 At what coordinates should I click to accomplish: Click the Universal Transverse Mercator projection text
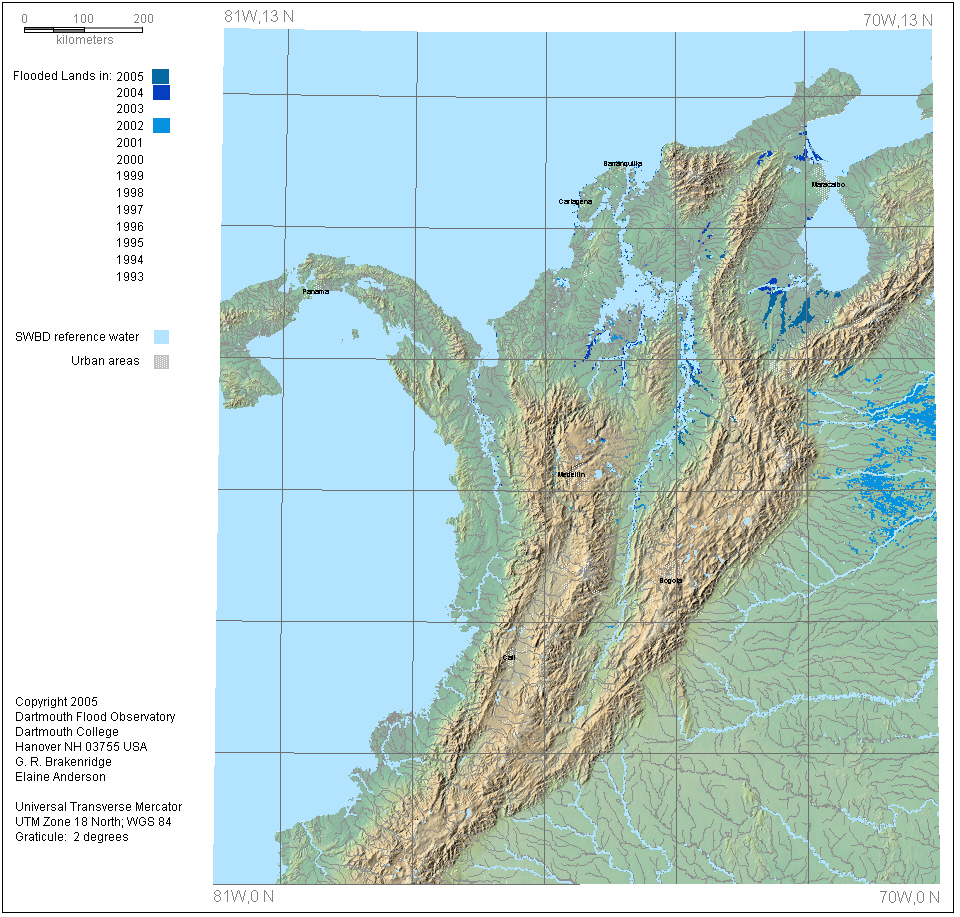click(x=98, y=807)
